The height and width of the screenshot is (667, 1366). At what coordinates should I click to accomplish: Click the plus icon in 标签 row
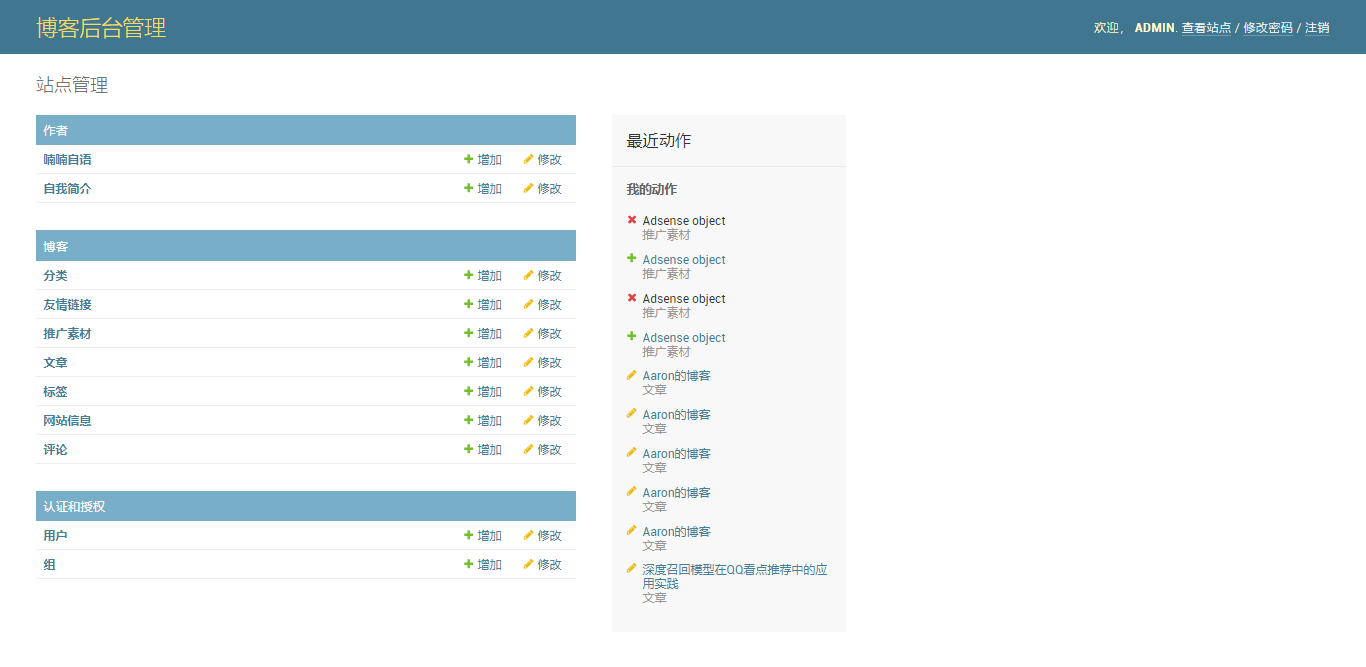[468, 391]
